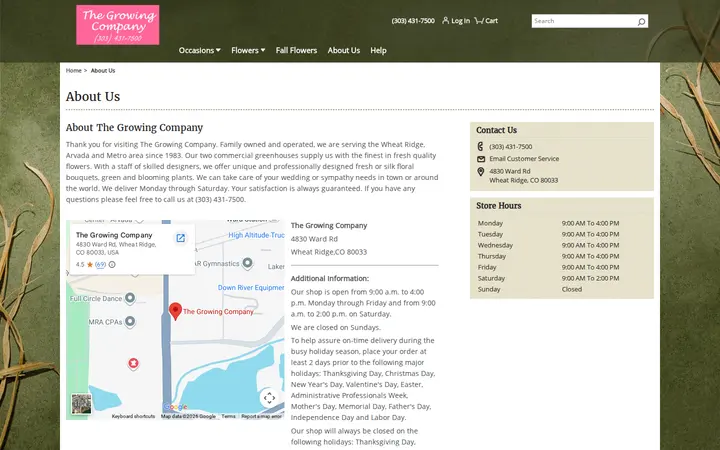The width and height of the screenshot is (720, 450).
Task: Click The Growing Company title on map card
Action: (x=114, y=235)
